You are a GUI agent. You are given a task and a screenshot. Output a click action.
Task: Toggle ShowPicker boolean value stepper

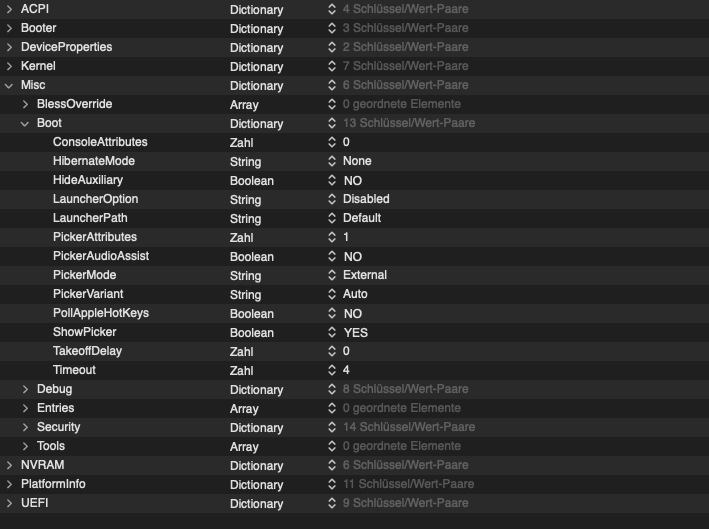click(333, 333)
